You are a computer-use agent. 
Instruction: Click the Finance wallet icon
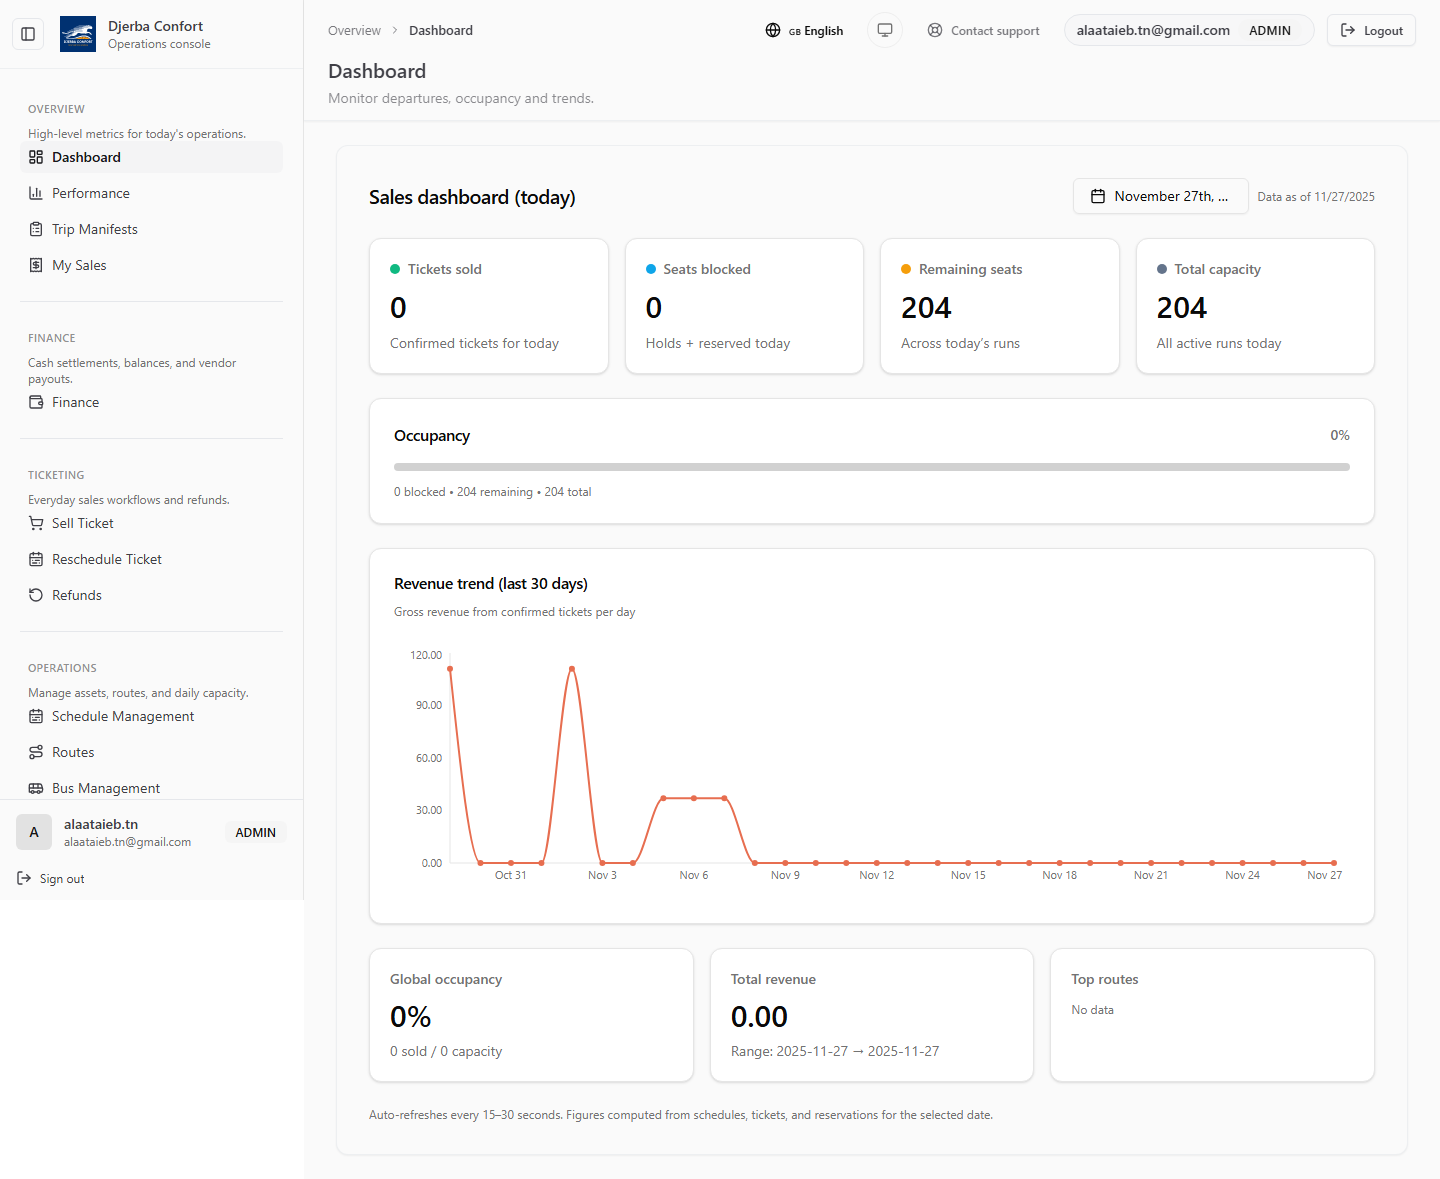coord(36,402)
